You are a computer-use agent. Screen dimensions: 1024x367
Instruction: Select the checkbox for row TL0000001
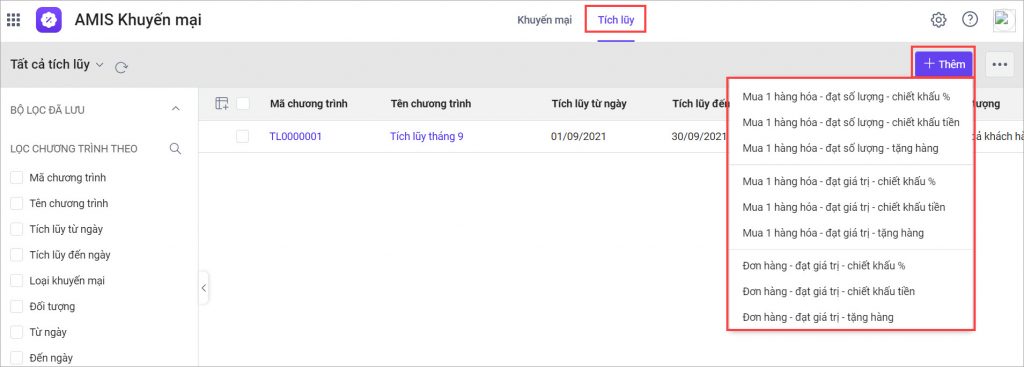pyautogui.click(x=243, y=136)
